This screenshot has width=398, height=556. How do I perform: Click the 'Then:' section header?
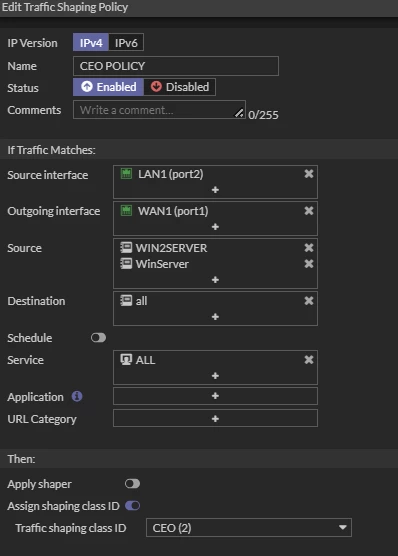(x=21, y=459)
